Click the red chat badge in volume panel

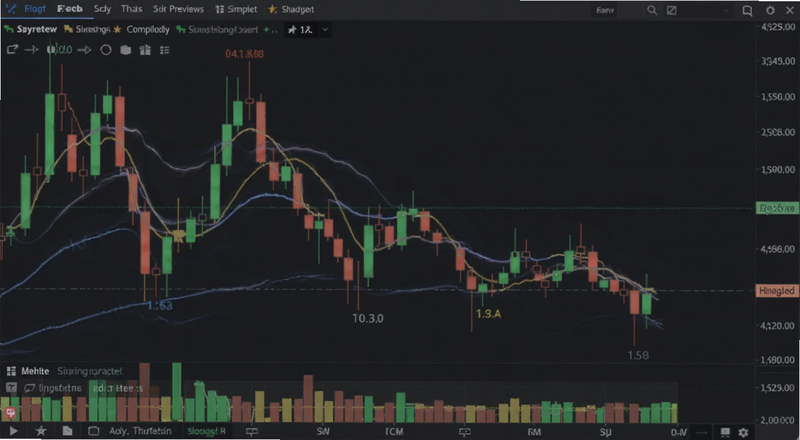tap(10, 412)
